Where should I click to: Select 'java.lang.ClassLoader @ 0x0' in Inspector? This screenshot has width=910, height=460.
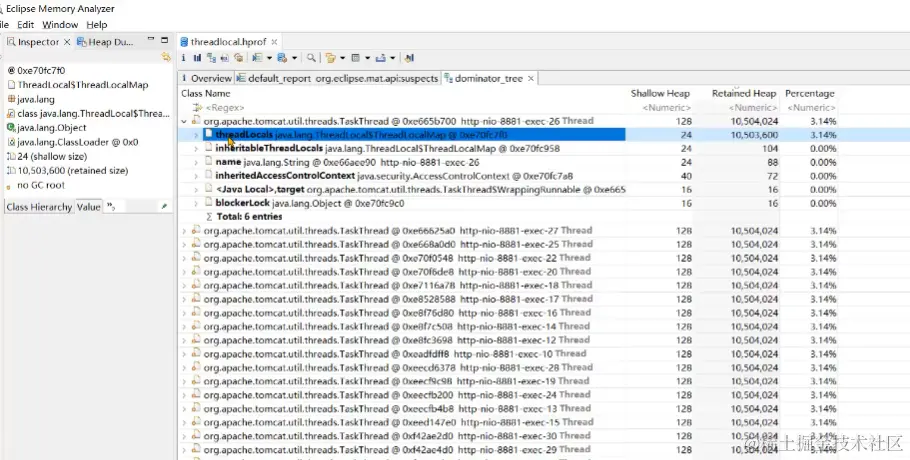(78, 142)
